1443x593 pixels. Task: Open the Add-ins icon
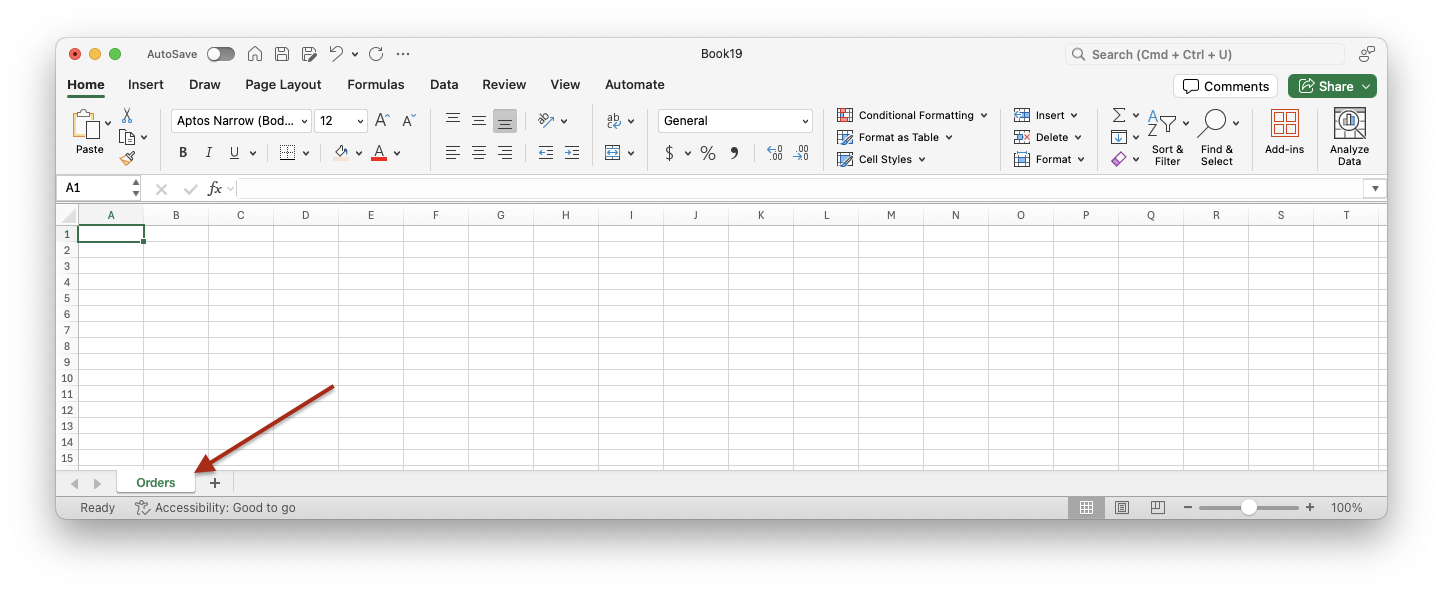(x=1284, y=131)
